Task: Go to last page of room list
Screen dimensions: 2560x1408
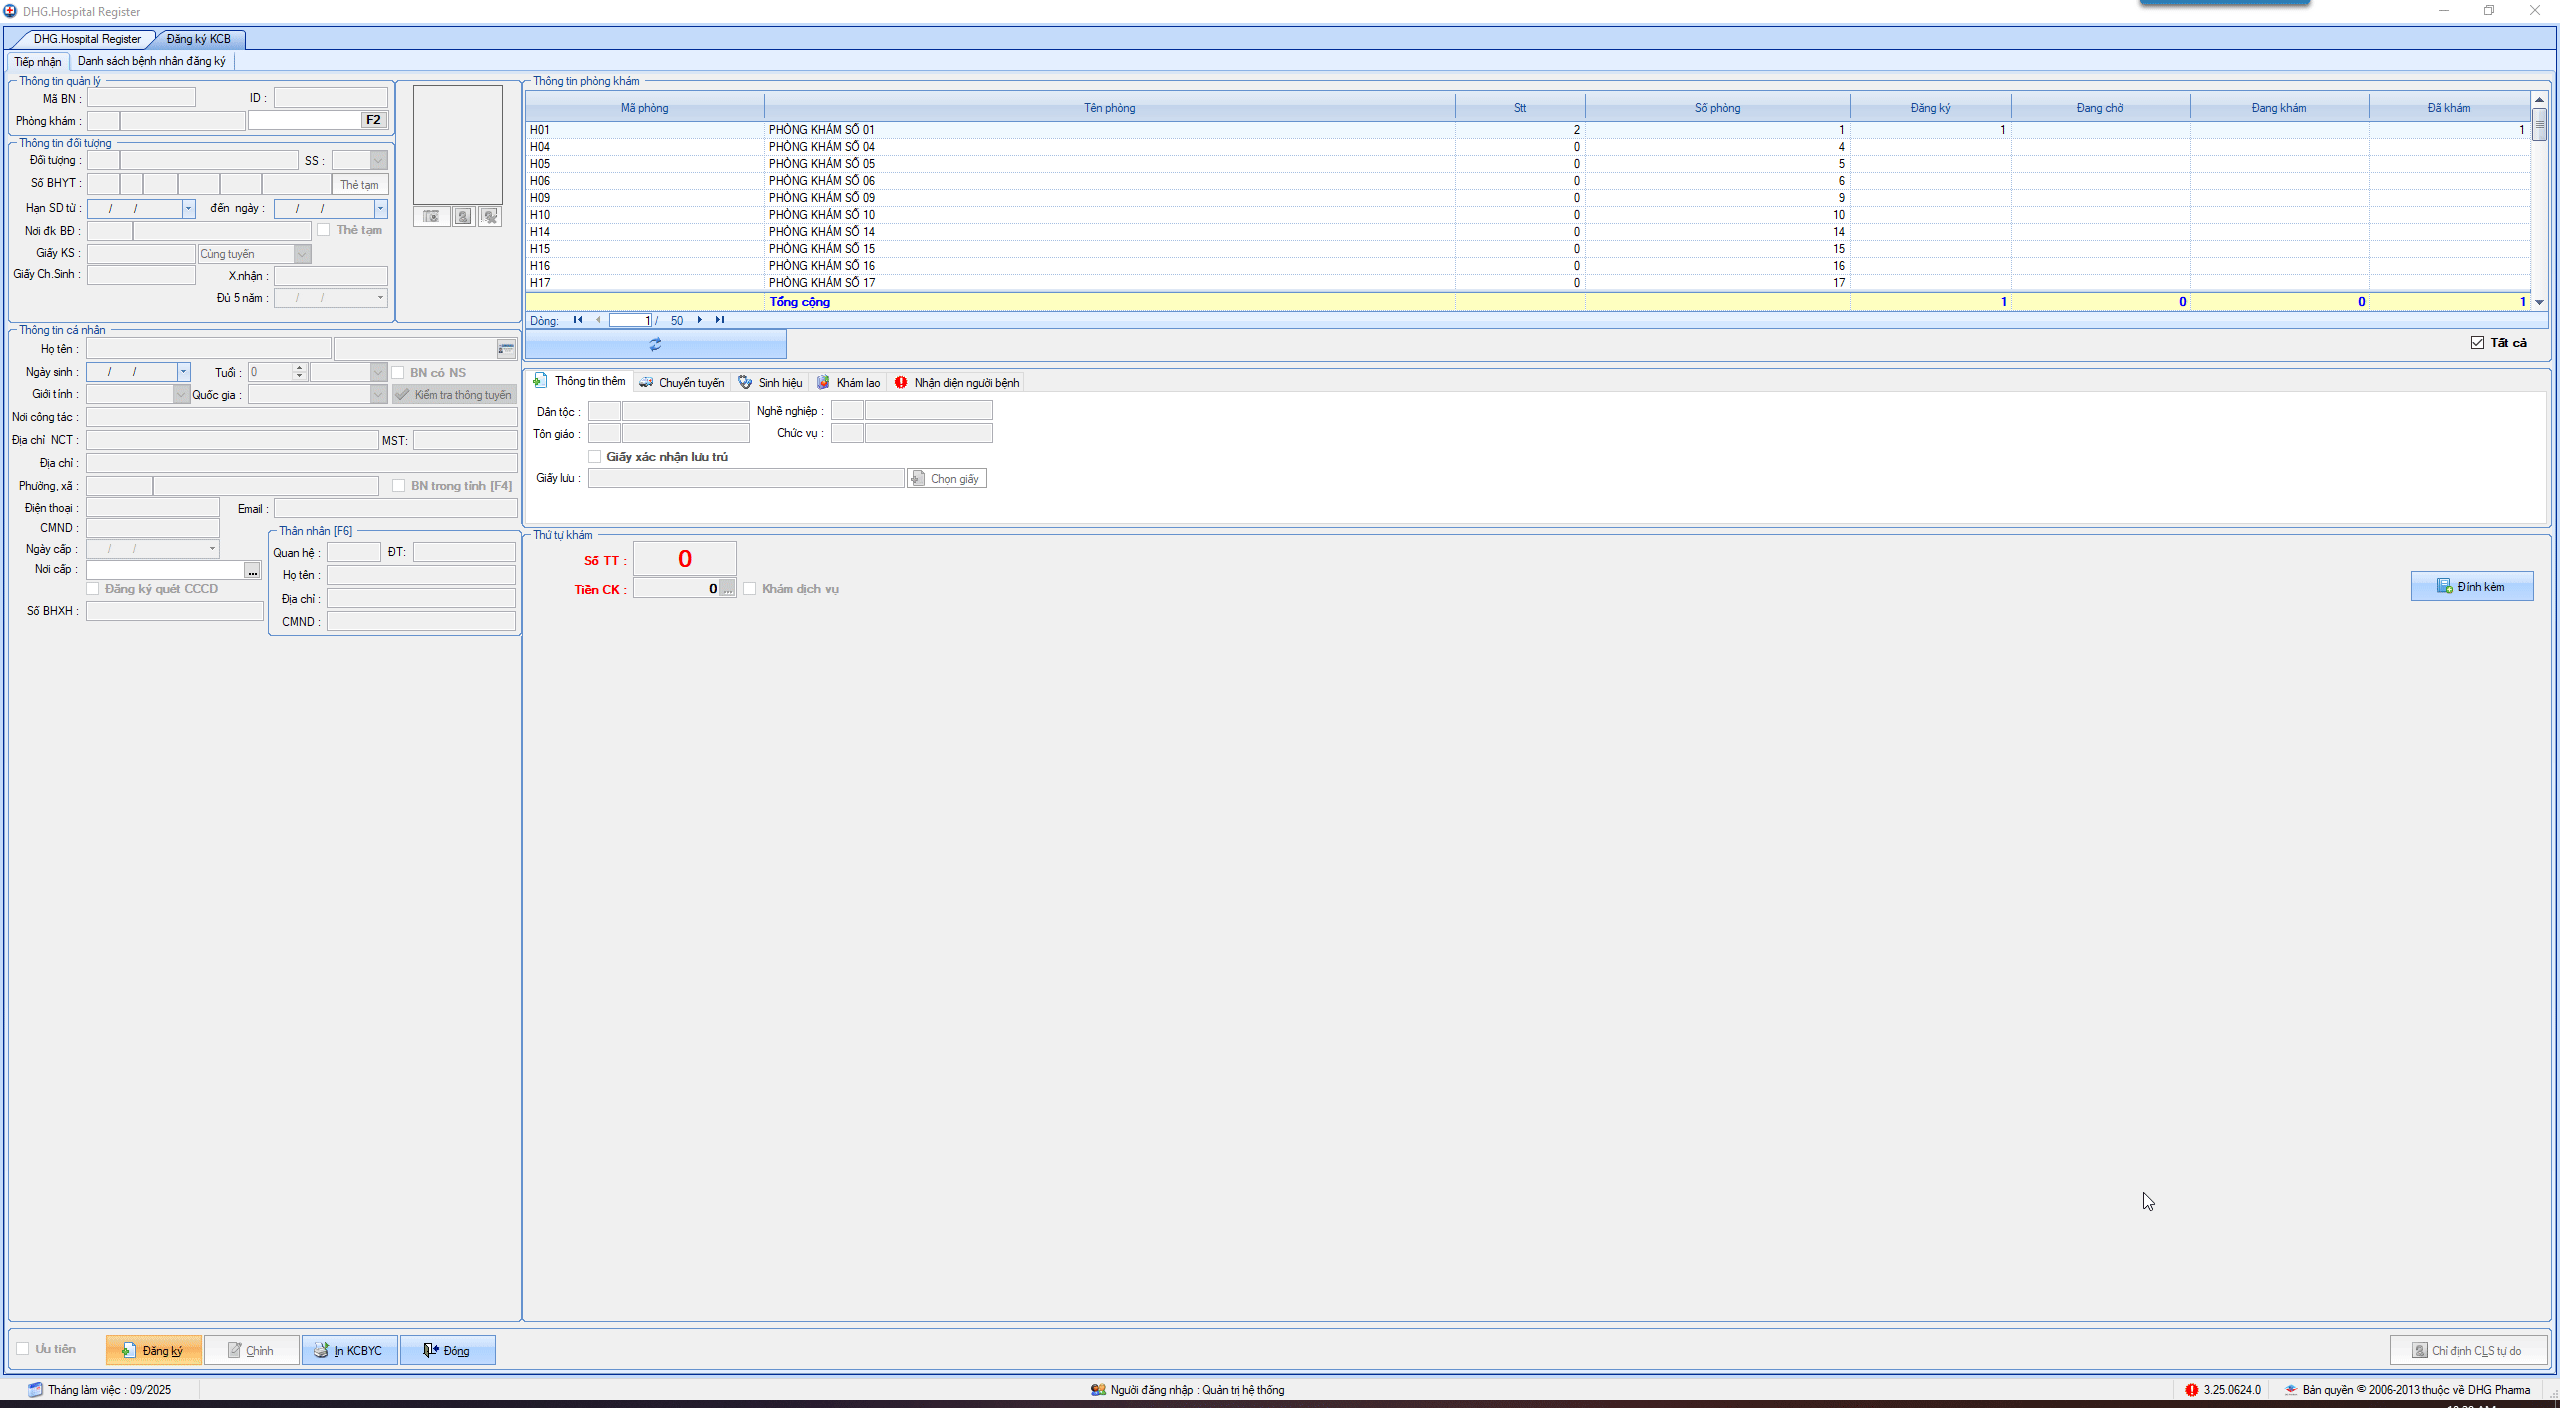Action: click(720, 320)
